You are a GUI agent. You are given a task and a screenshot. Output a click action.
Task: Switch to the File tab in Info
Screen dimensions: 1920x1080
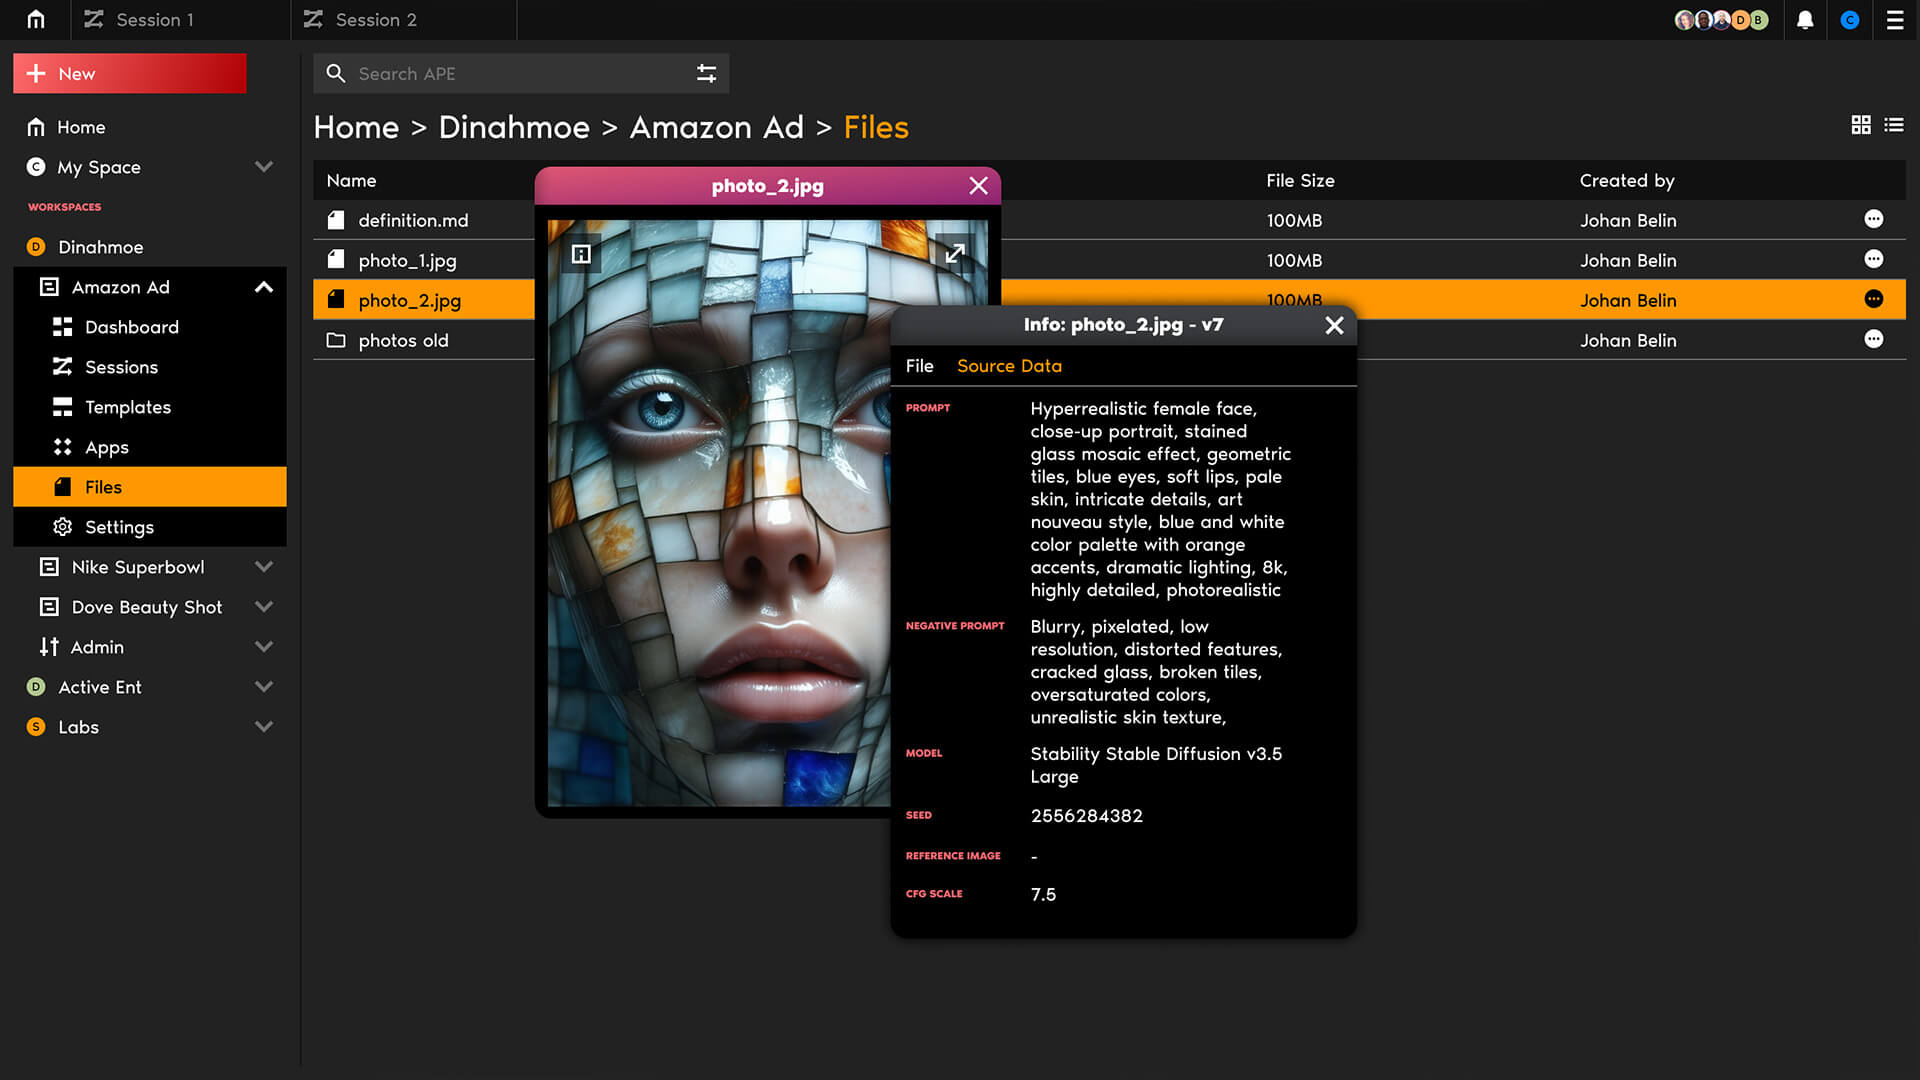pos(919,366)
